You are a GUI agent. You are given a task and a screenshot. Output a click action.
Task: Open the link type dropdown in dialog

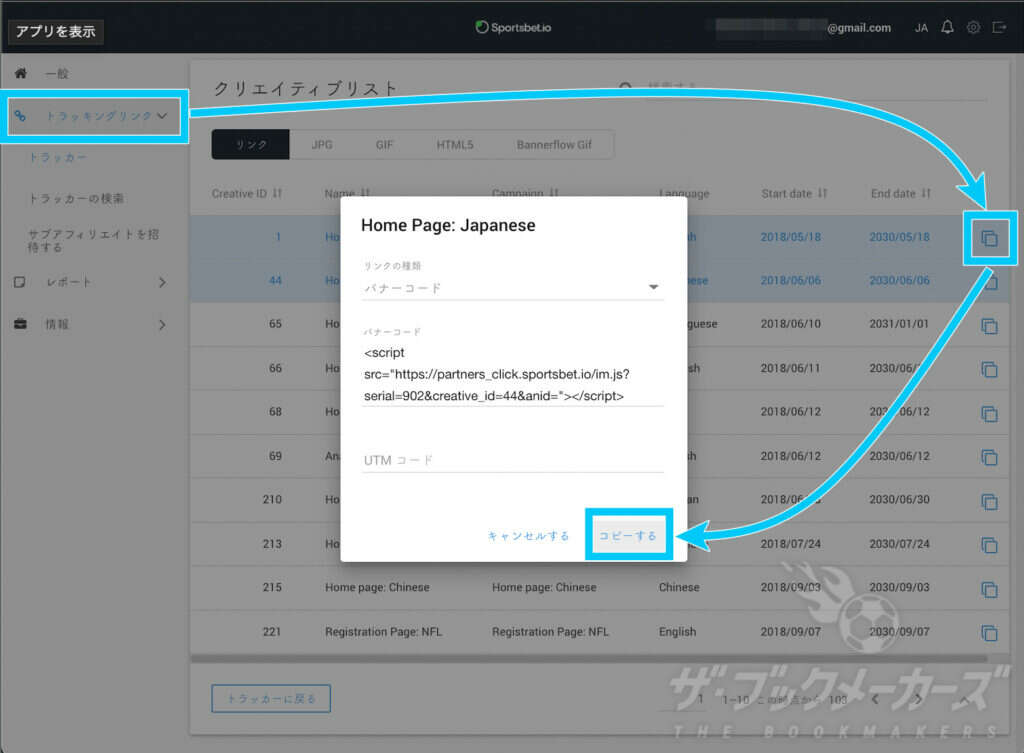point(513,288)
